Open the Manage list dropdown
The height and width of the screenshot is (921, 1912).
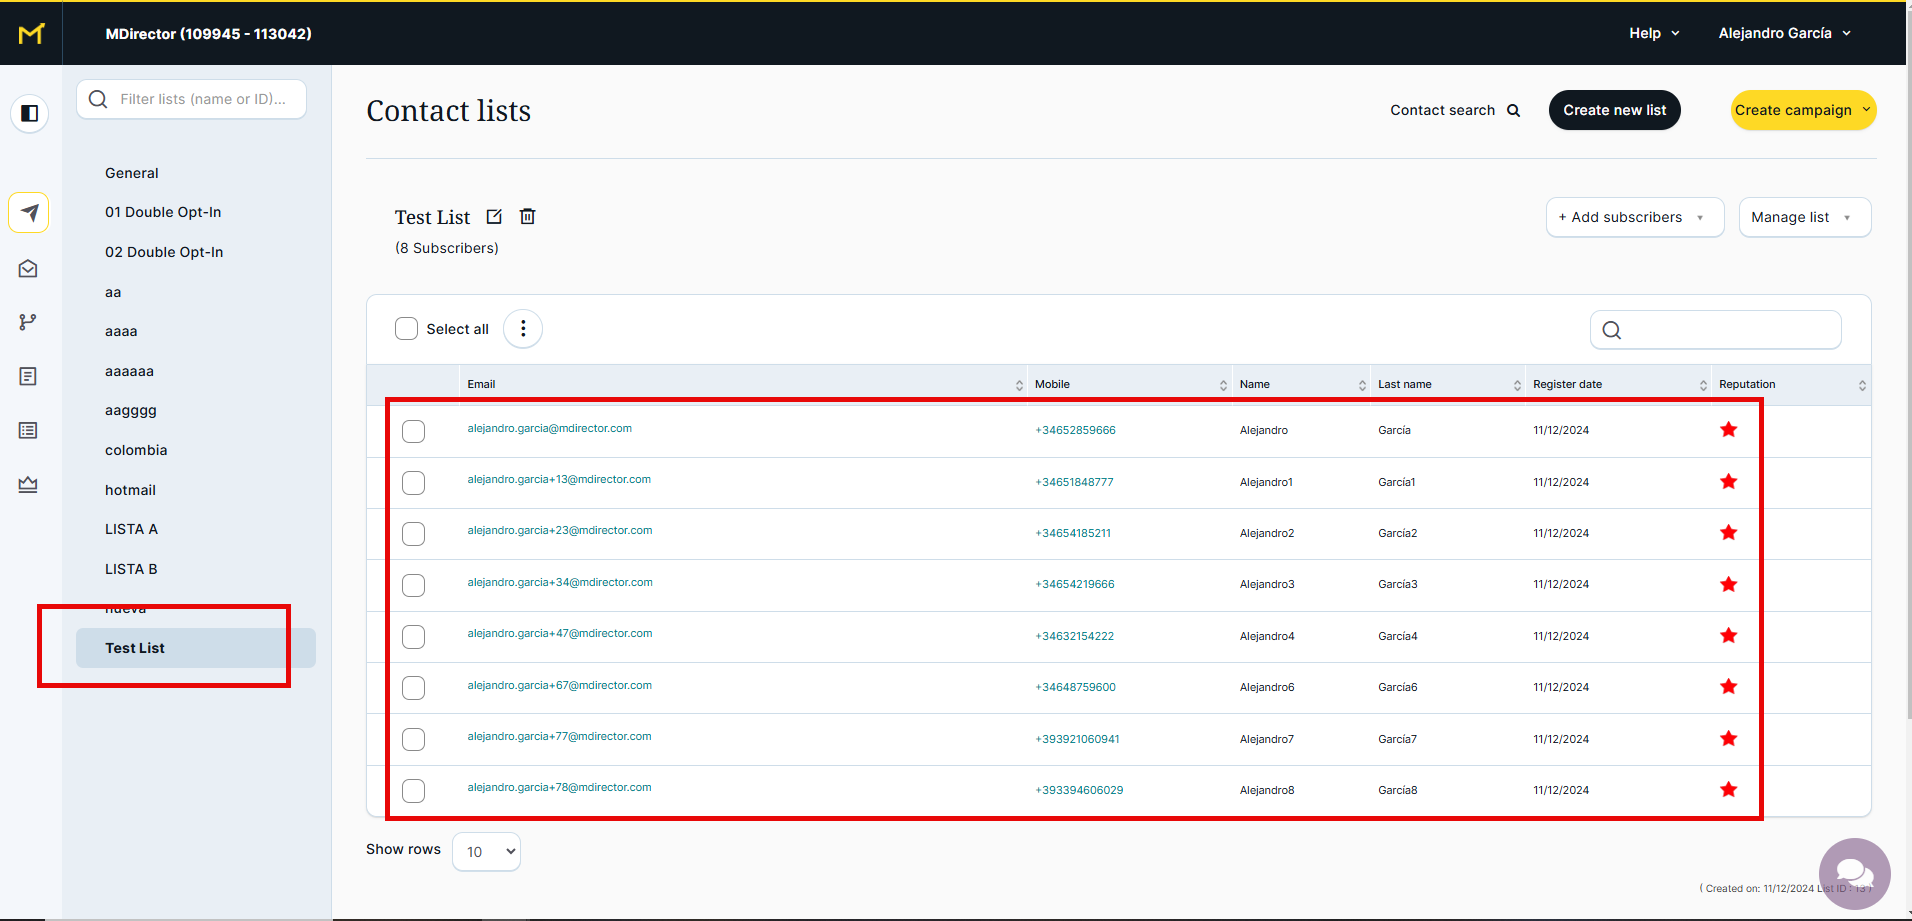[1804, 217]
